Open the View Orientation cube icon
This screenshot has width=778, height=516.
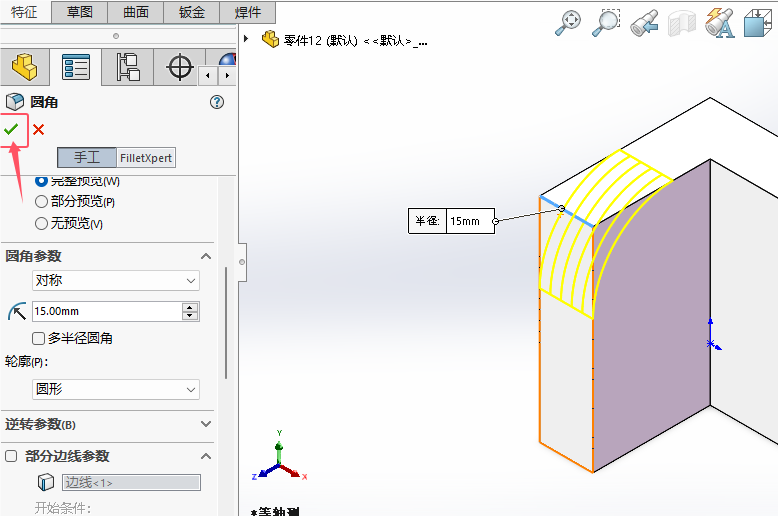coord(758,23)
